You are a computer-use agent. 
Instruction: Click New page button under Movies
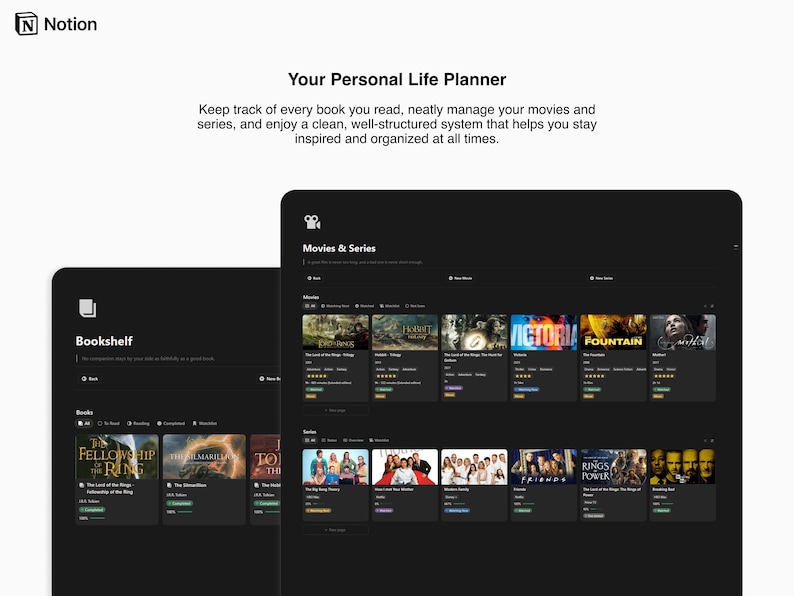pyautogui.click(x=335, y=410)
